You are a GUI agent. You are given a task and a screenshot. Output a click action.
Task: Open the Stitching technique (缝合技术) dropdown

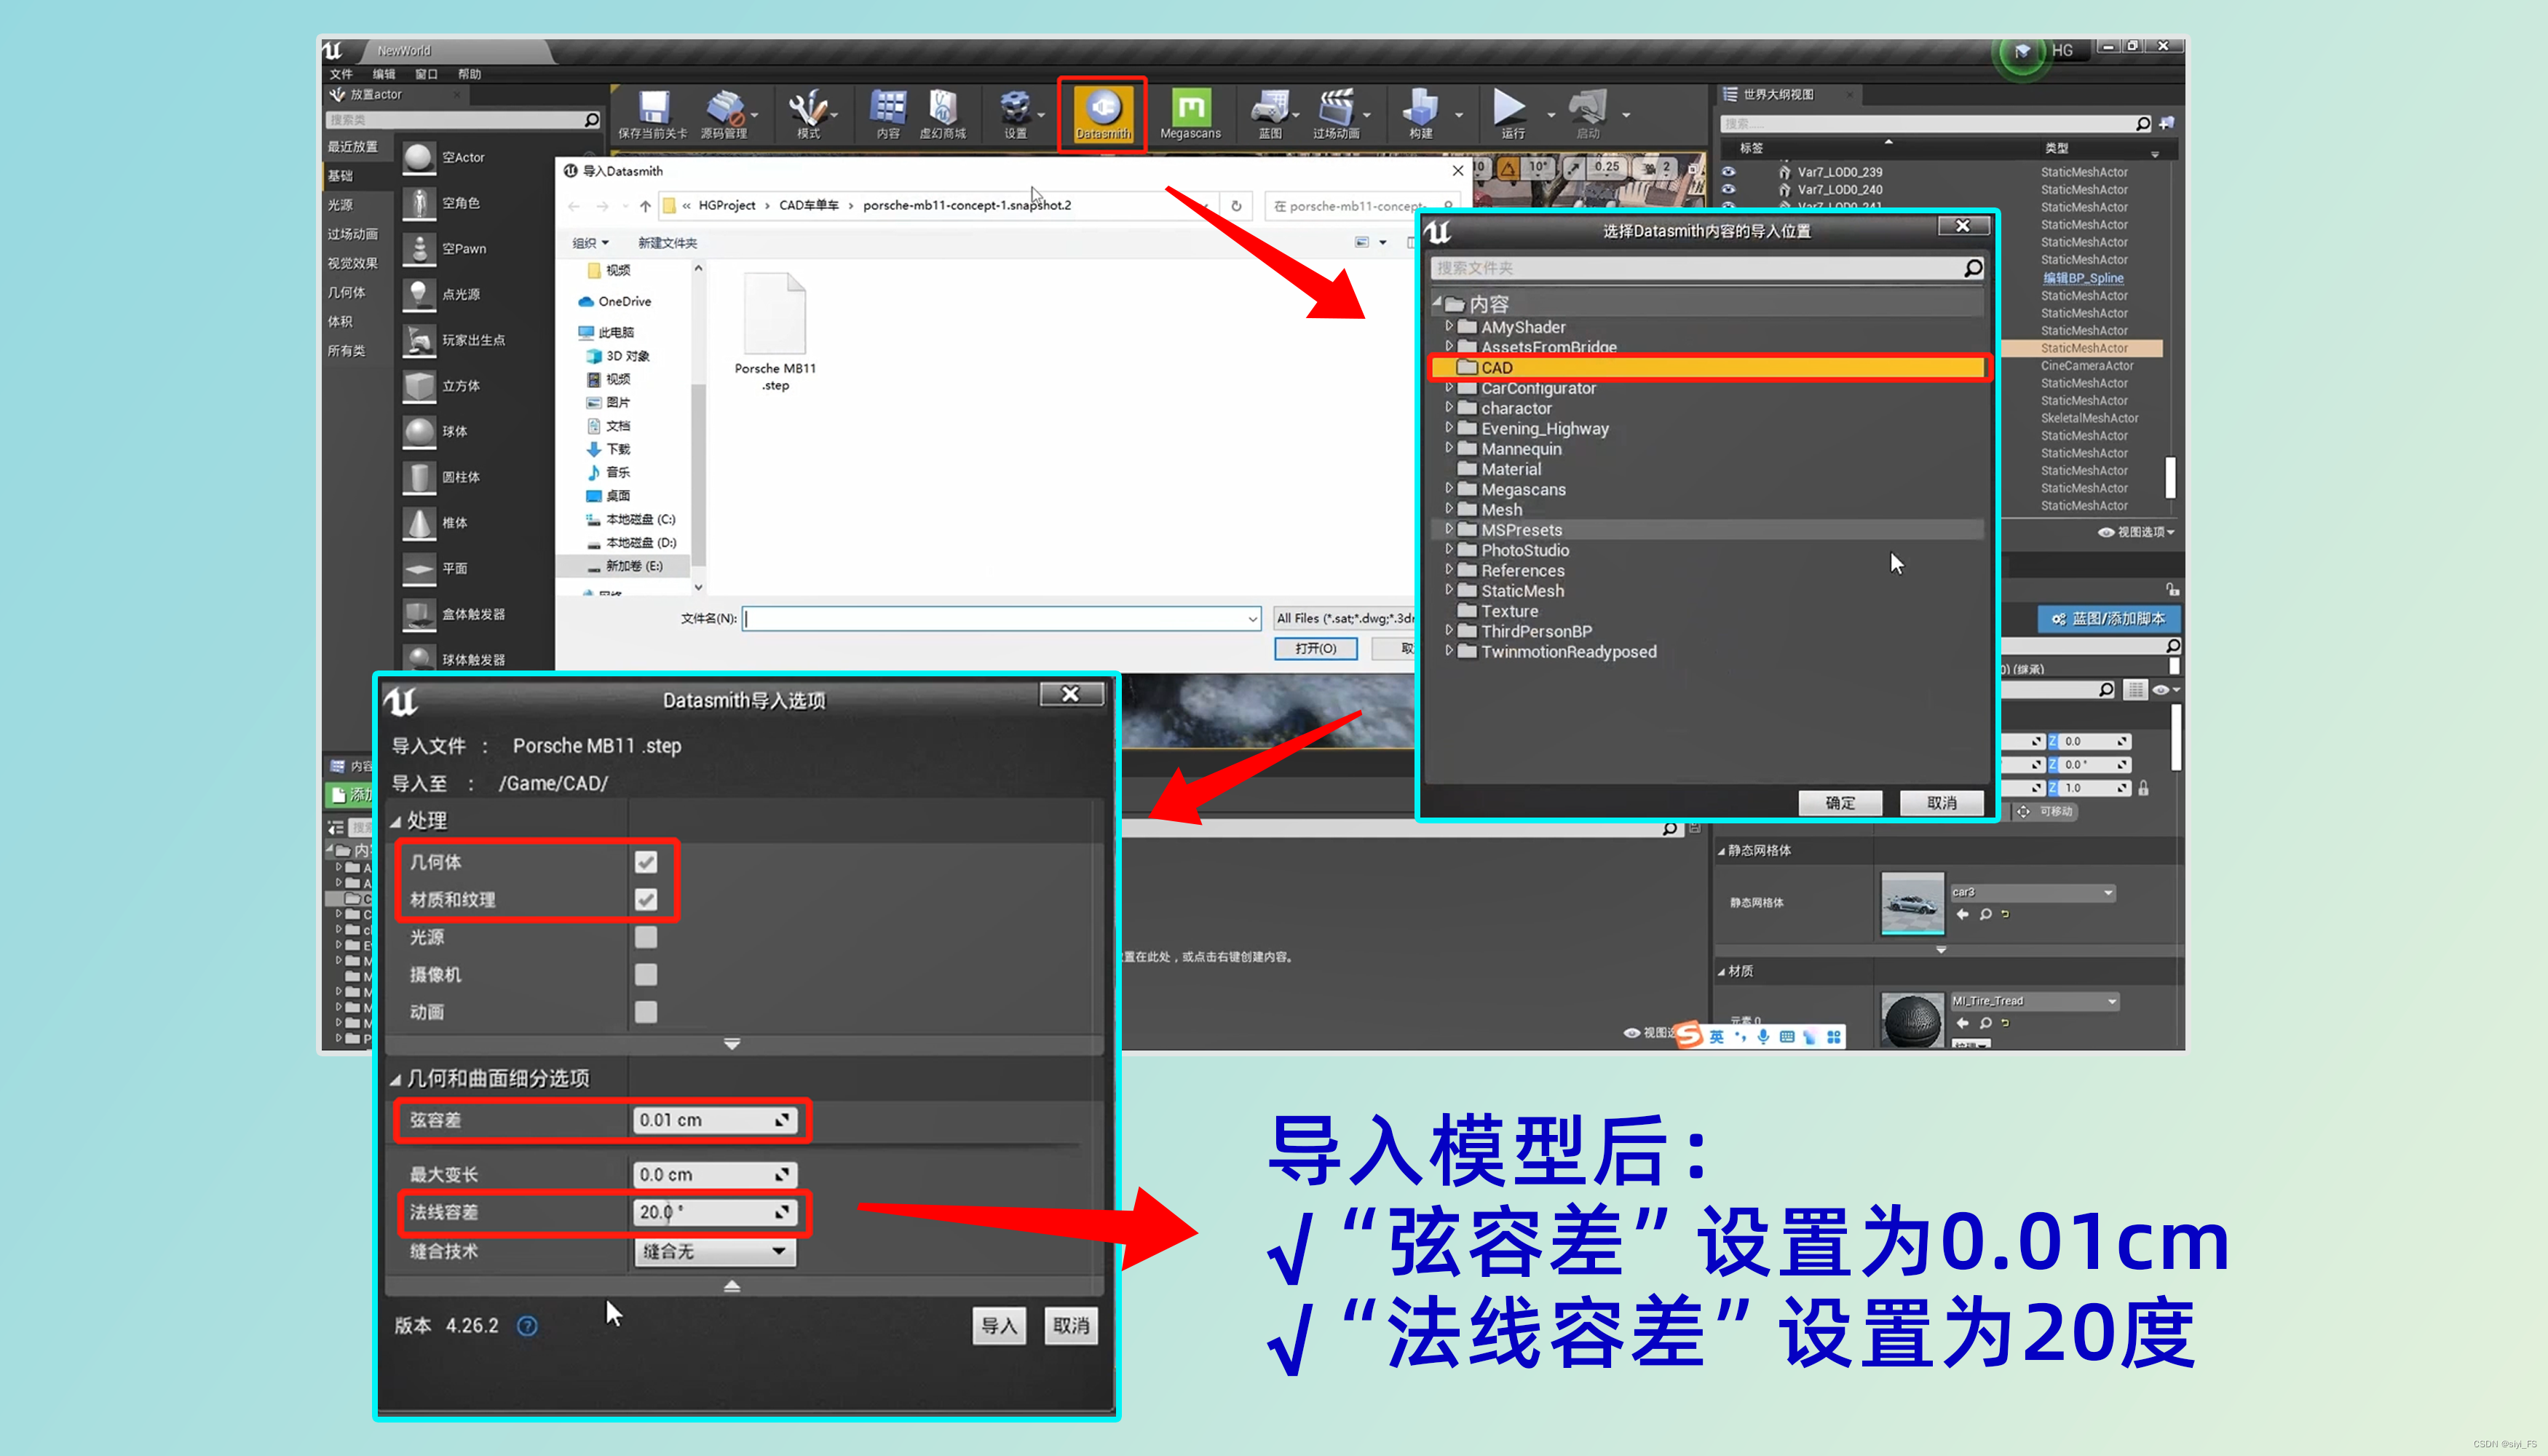coord(714,1251)
